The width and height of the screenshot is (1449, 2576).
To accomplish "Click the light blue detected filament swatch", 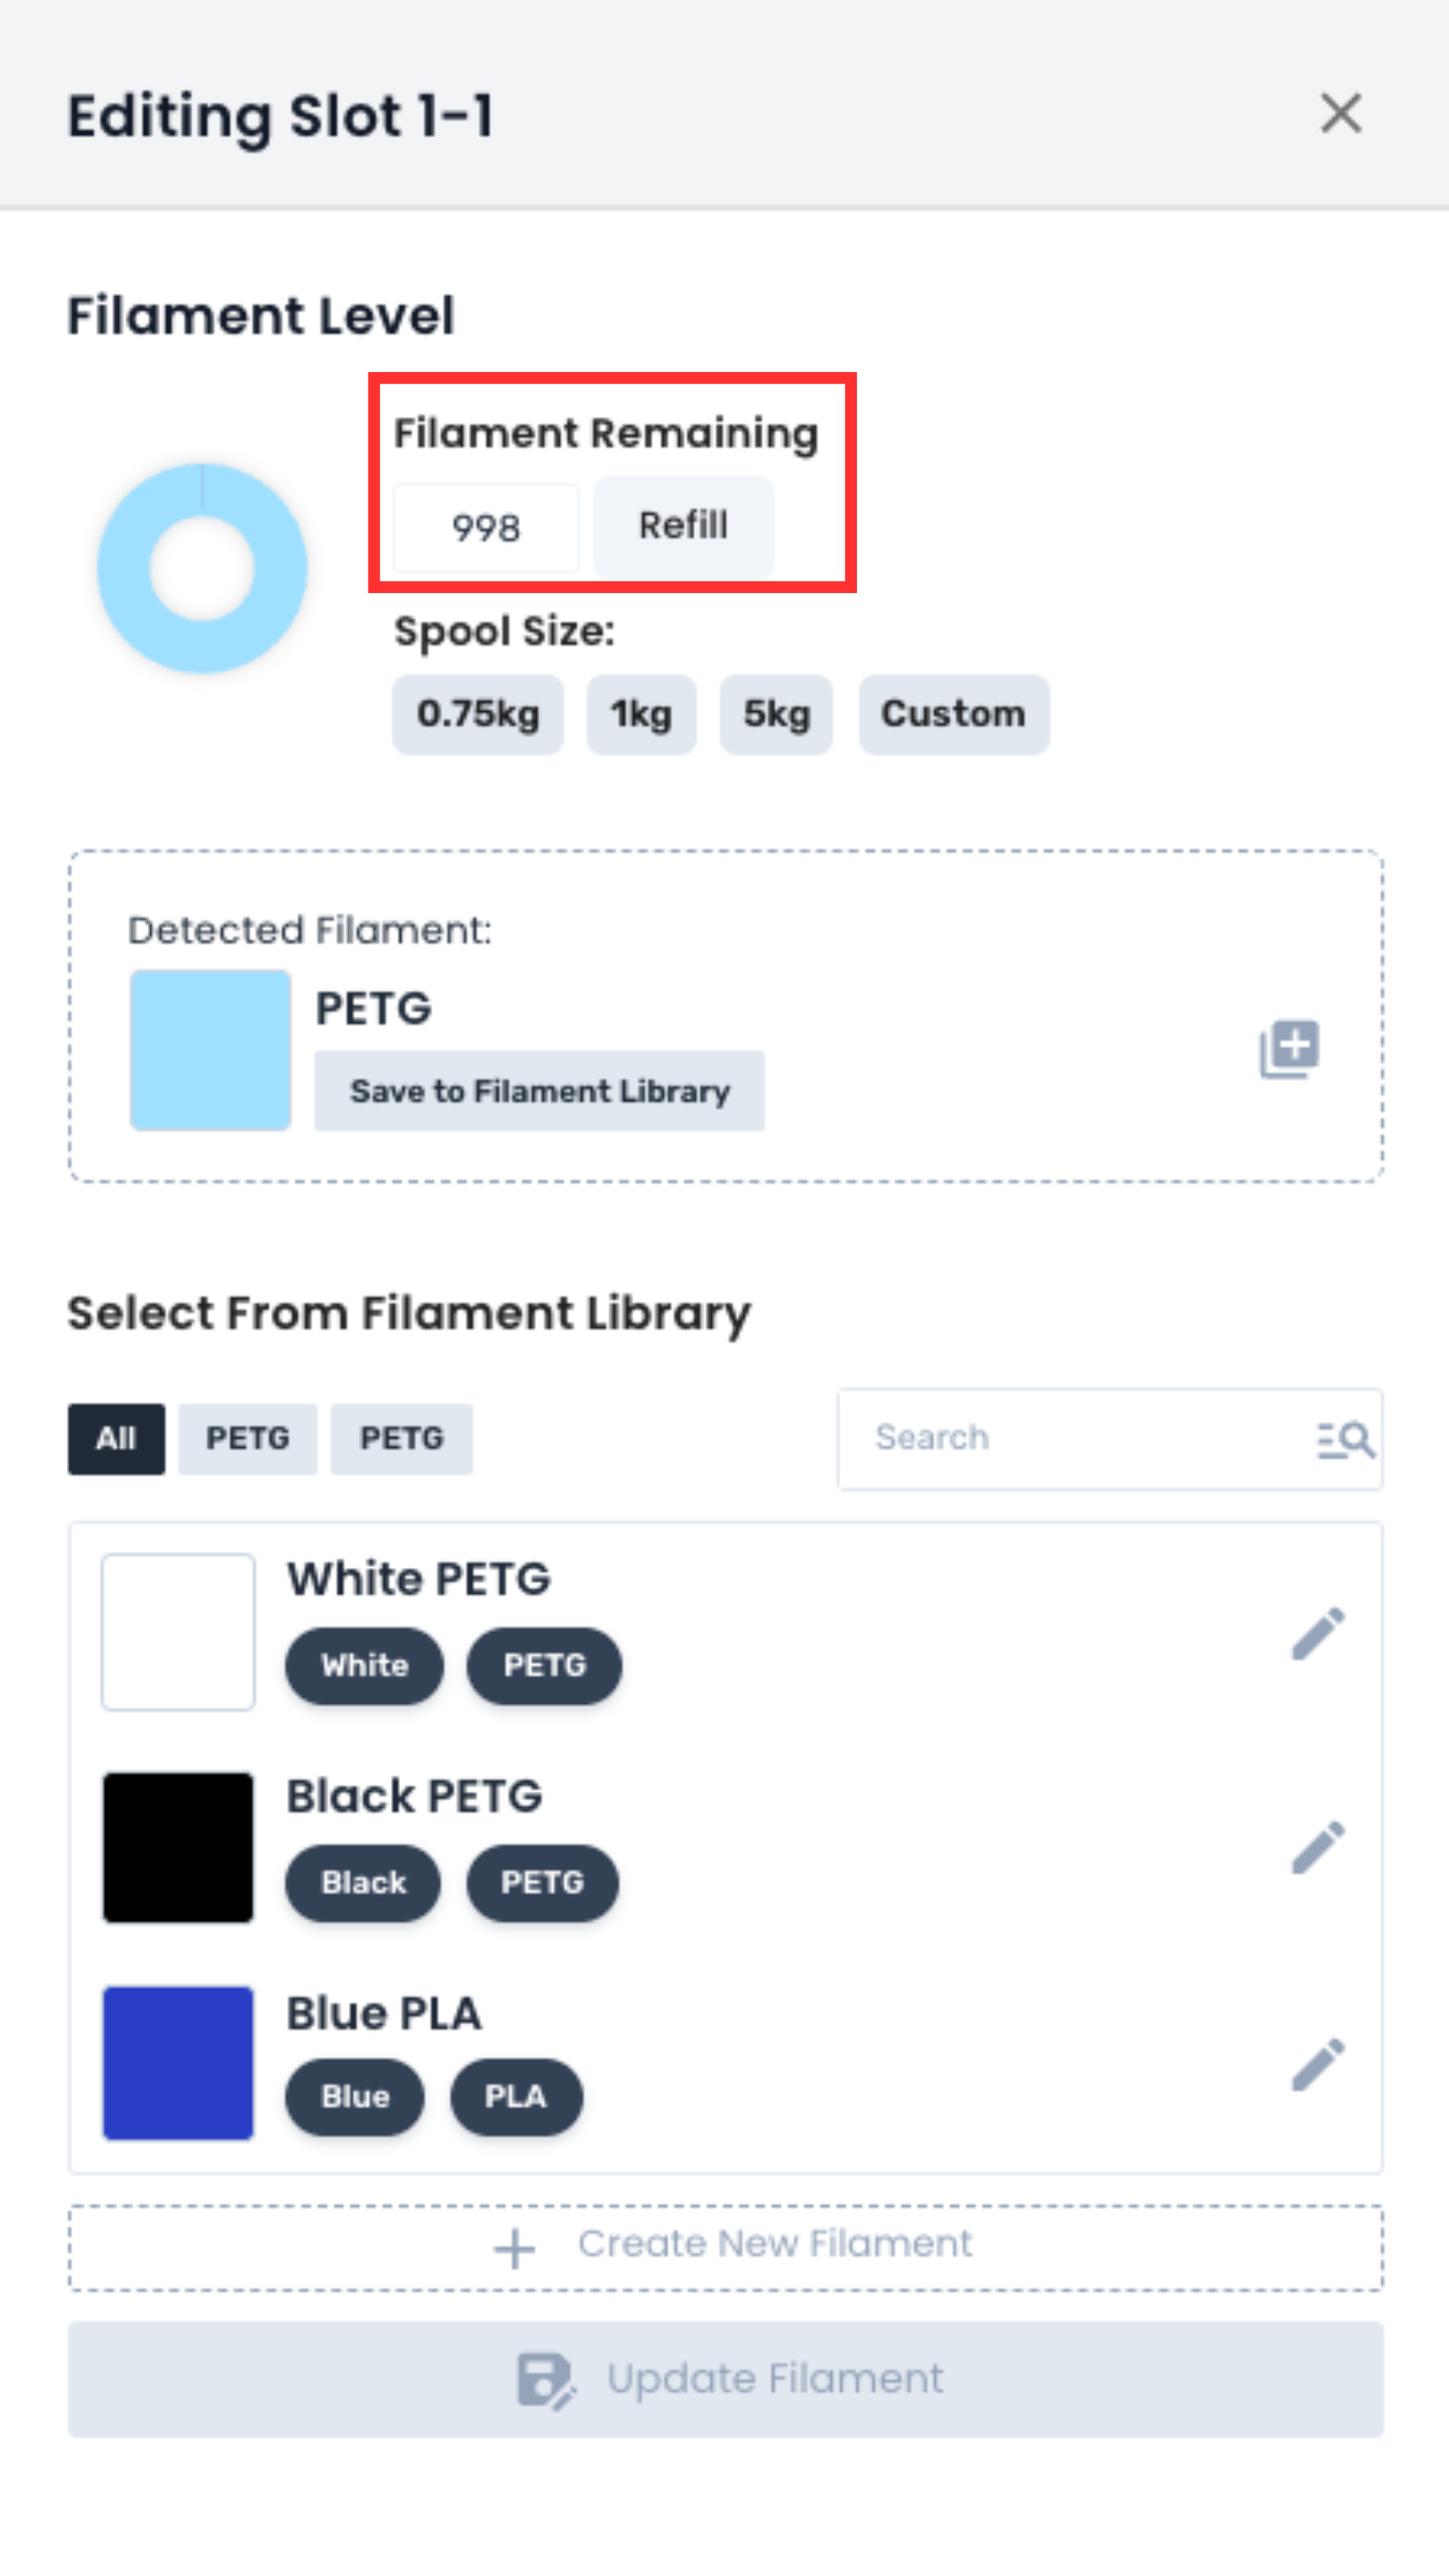I will click(x=210, y=1050).
